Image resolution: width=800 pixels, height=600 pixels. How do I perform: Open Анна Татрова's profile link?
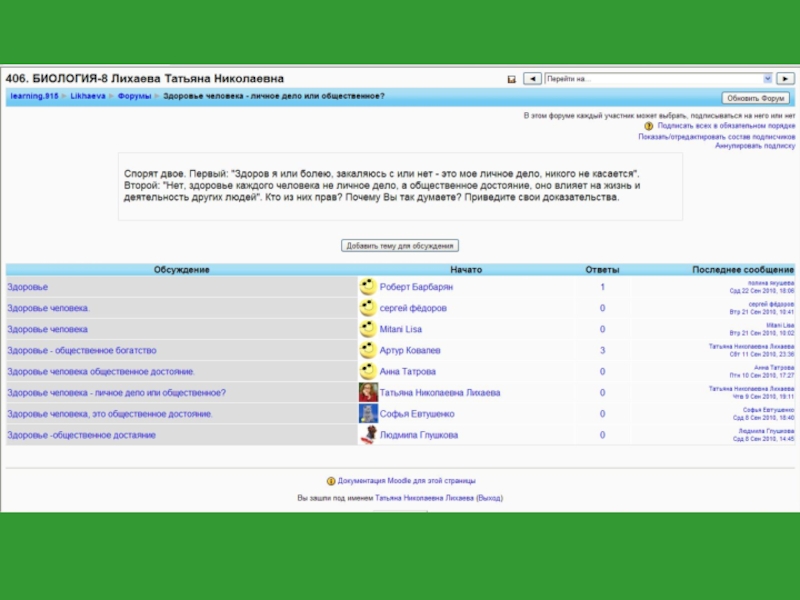(x=408, y=372)
